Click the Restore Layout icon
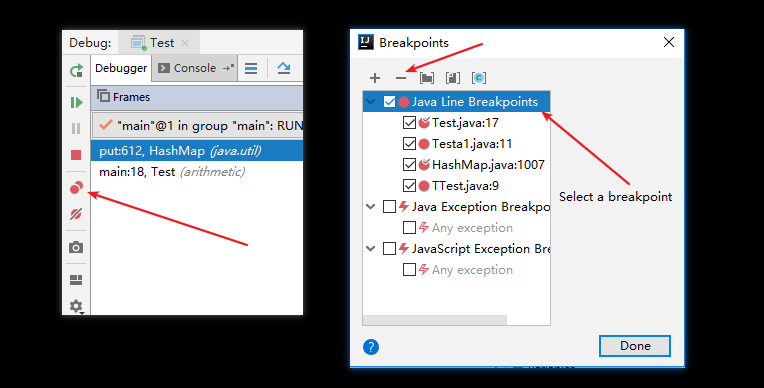 click(76, 280)
